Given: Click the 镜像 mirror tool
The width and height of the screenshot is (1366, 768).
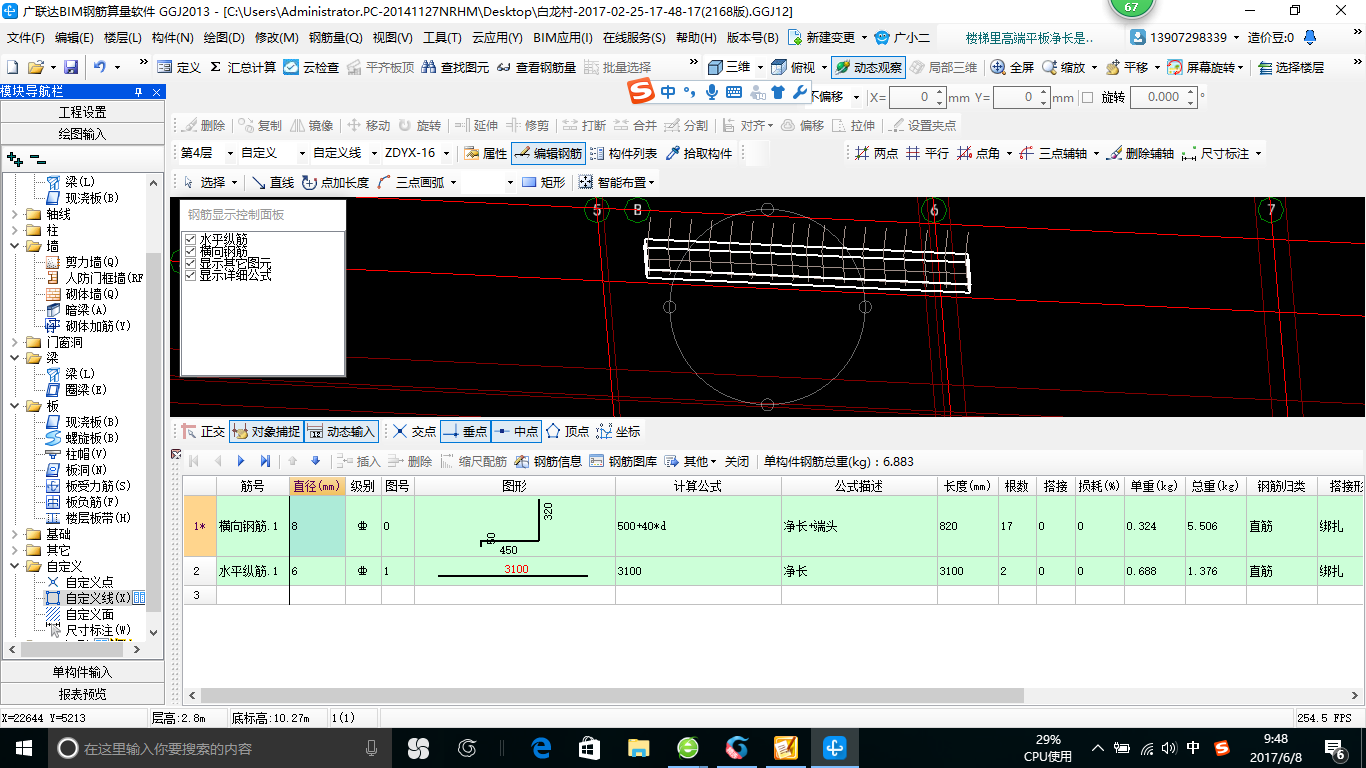Looking at the screenshot, I should [312, 125].
